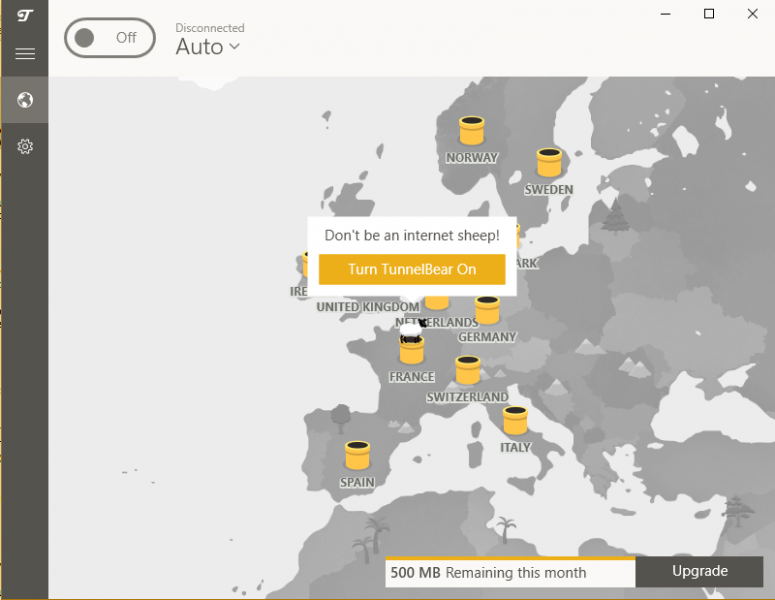
Task: Toggle the VPN switch from Off
Action: [x=110, y=38]
